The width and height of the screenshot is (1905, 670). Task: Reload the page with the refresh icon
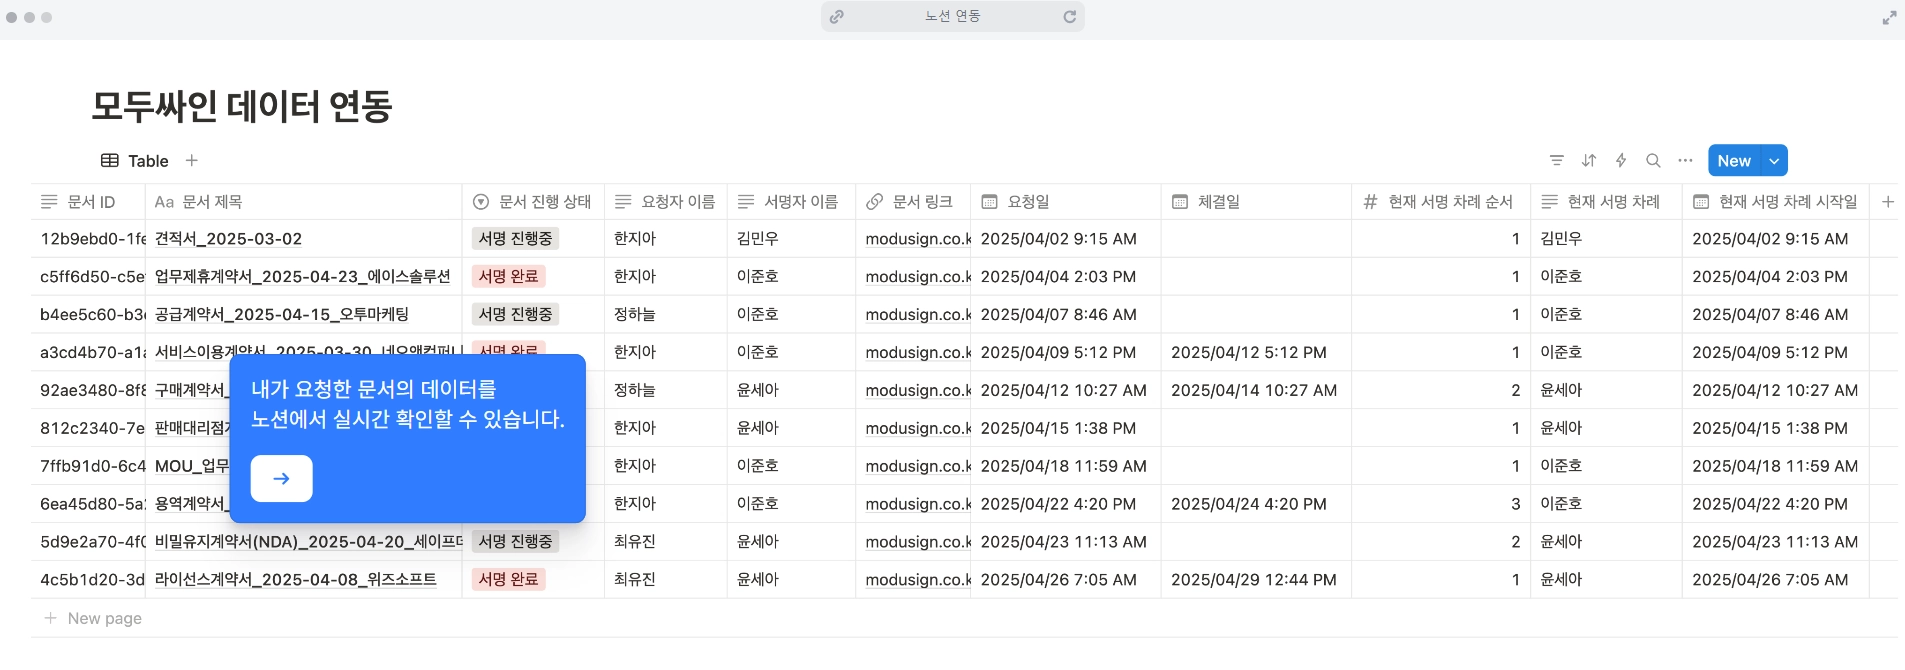pyautogui.click(x=1069, y=17)
